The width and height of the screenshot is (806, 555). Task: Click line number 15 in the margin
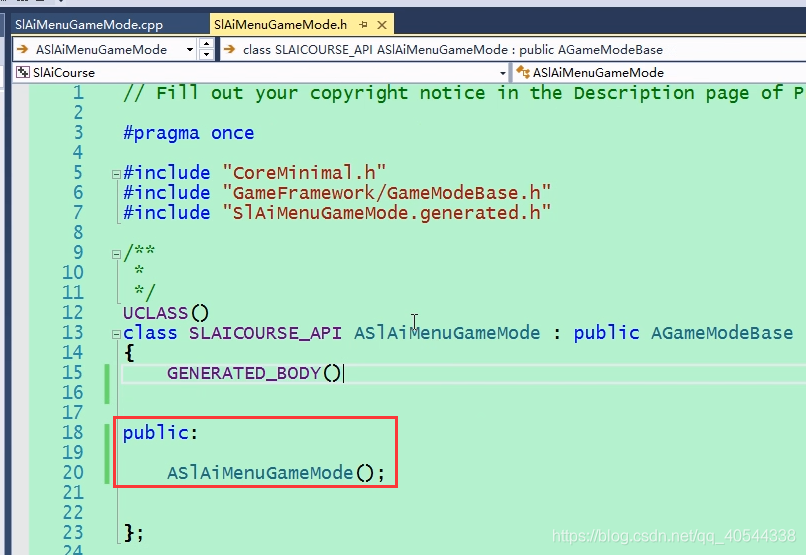tap(73, 373)
